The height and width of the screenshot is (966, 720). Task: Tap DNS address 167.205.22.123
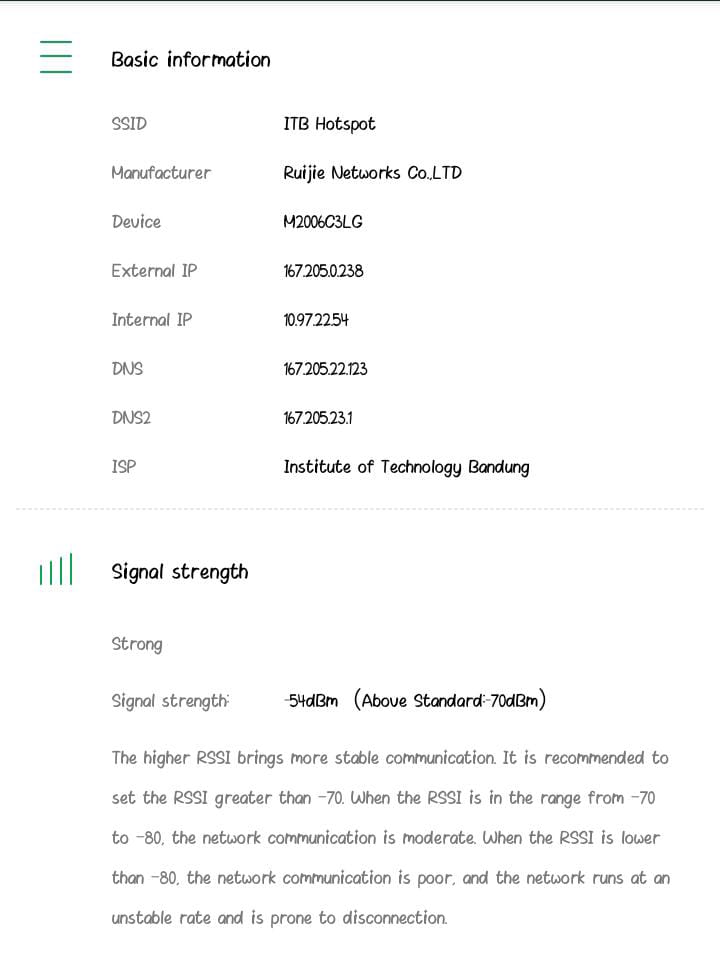pos(325,369)
